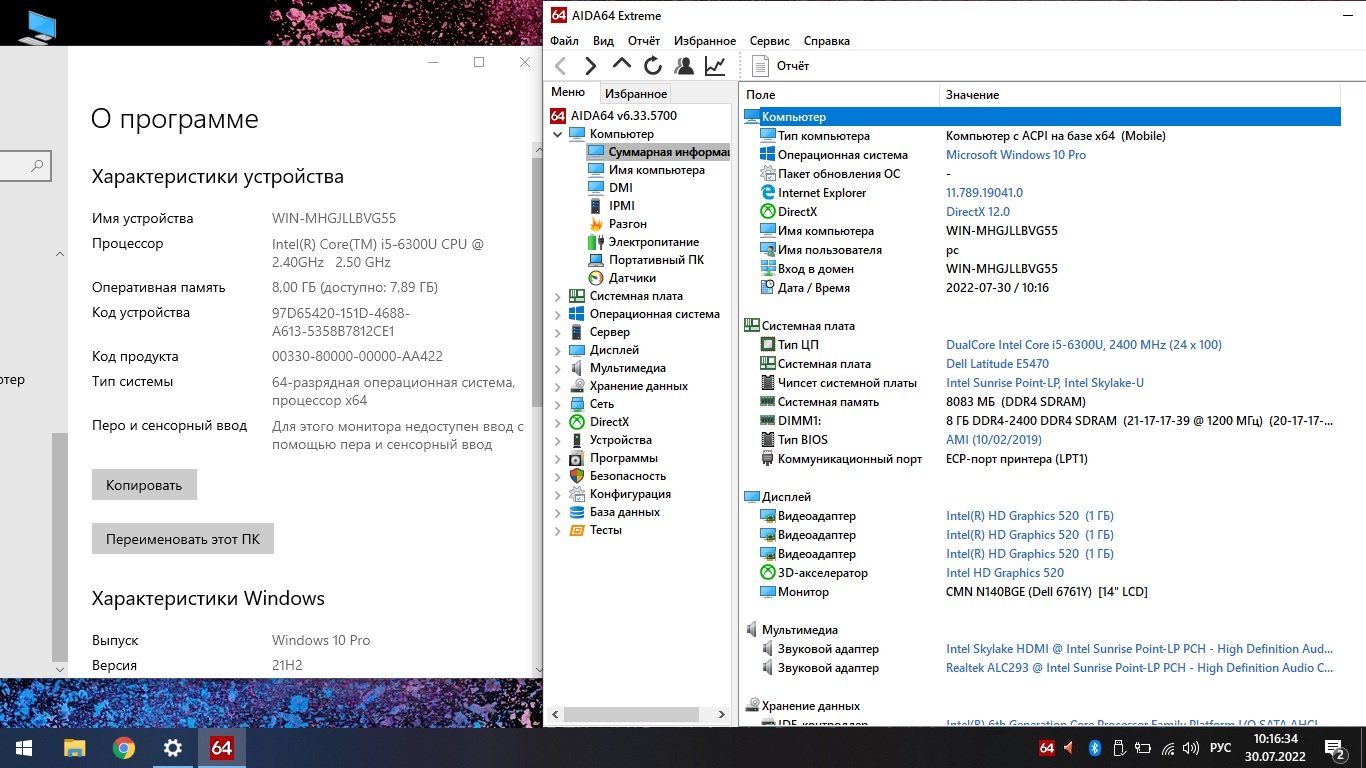Click the AIDA64 tray icon

tap(1047, 747)
